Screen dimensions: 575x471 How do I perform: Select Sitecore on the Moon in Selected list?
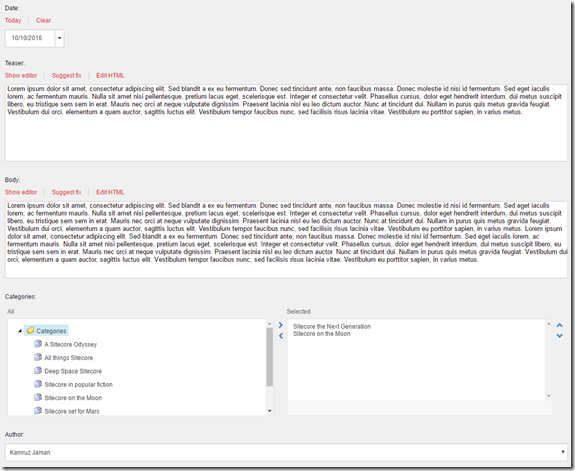(x=322, y=334)
